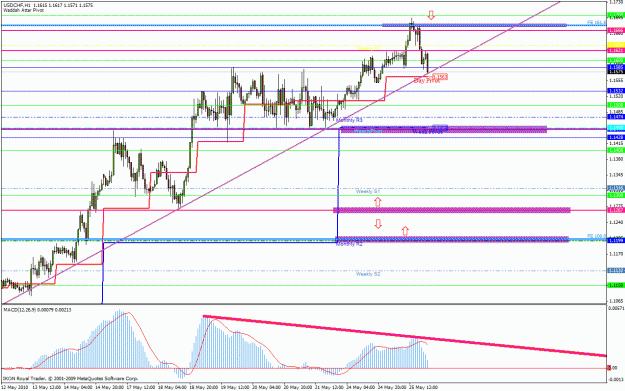Click the Weekly S1 level label

368,191
